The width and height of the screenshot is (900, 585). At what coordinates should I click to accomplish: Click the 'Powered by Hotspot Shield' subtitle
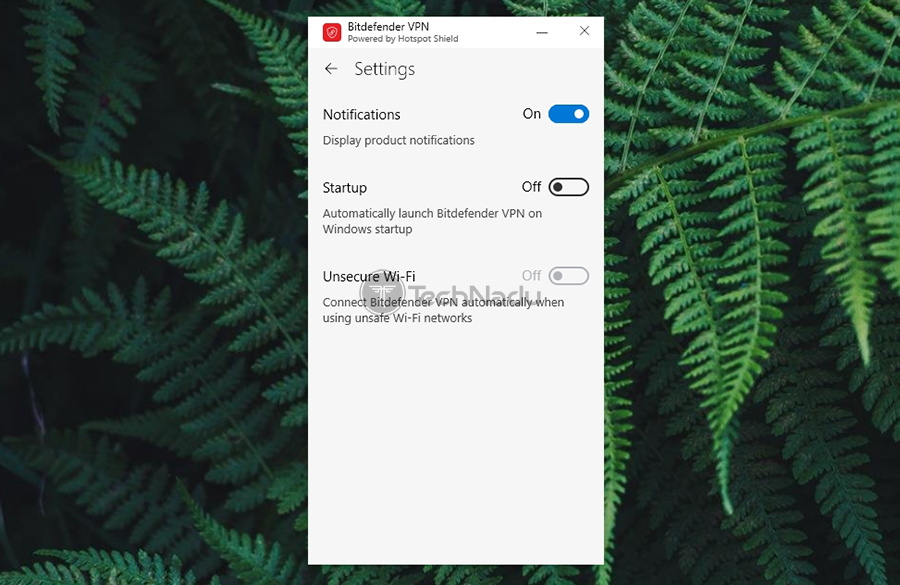(x=402, y=39)
